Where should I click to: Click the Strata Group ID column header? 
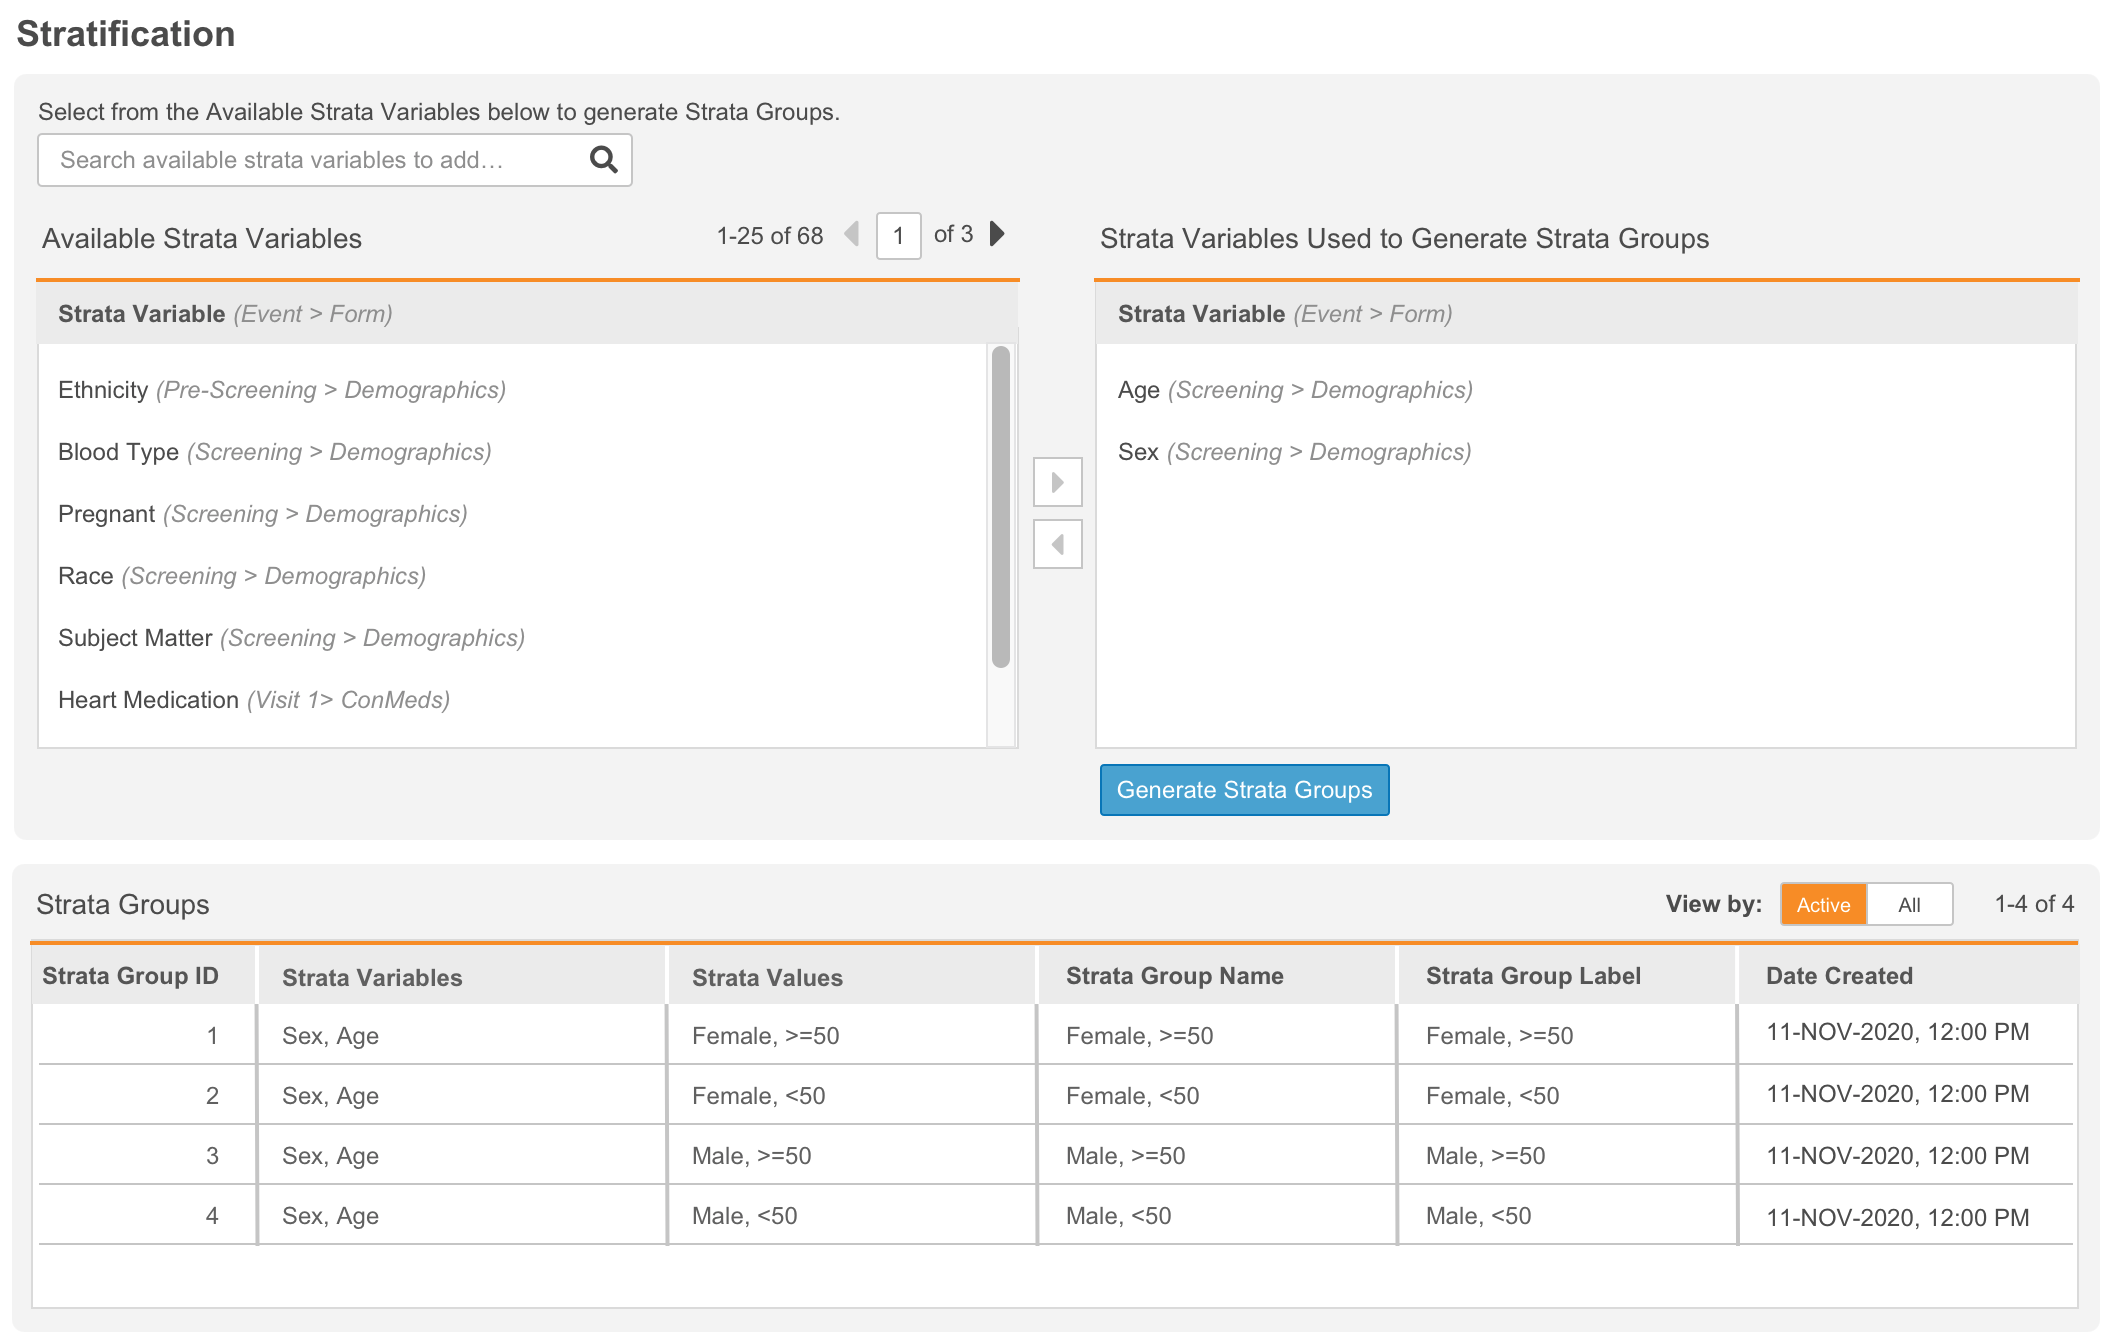[x=130, y=976]
